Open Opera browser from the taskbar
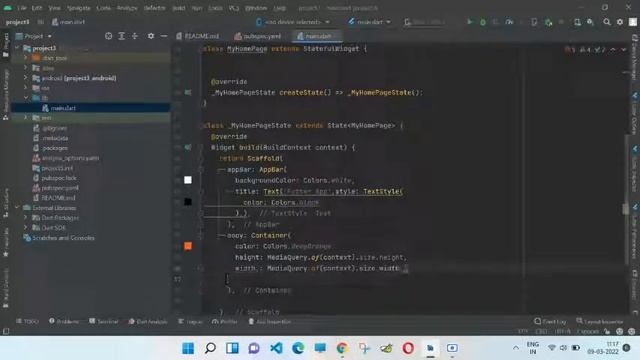640x360 pixels. point(408,348)
